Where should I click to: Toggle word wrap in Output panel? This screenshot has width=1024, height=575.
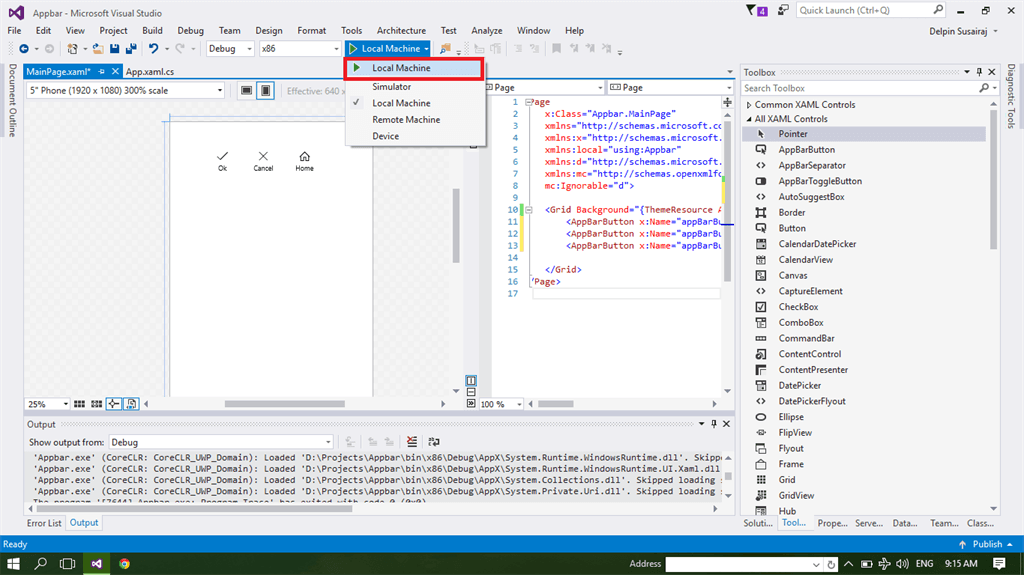[x=434, y=442]
